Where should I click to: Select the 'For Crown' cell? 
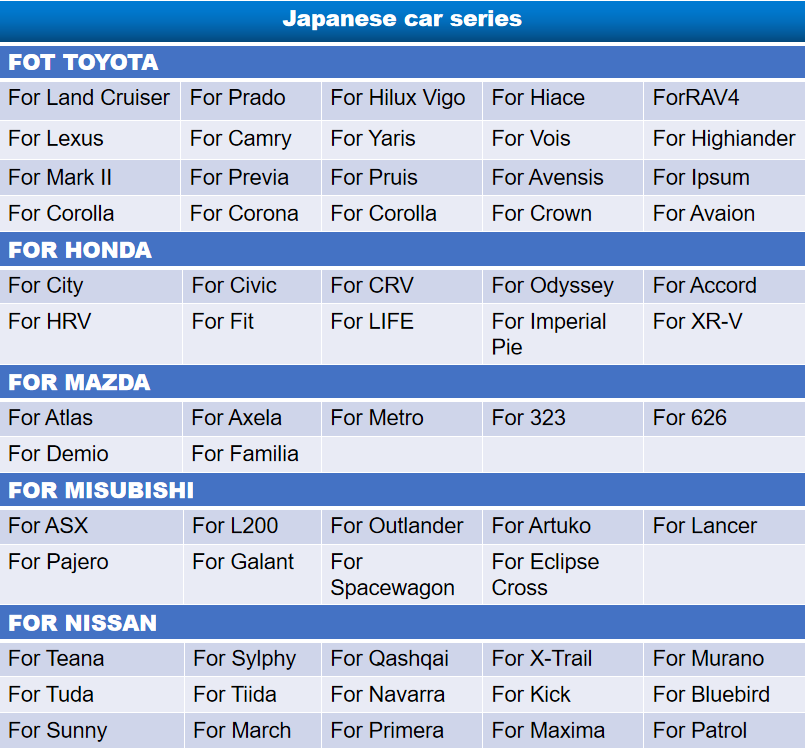coord(542,214)
